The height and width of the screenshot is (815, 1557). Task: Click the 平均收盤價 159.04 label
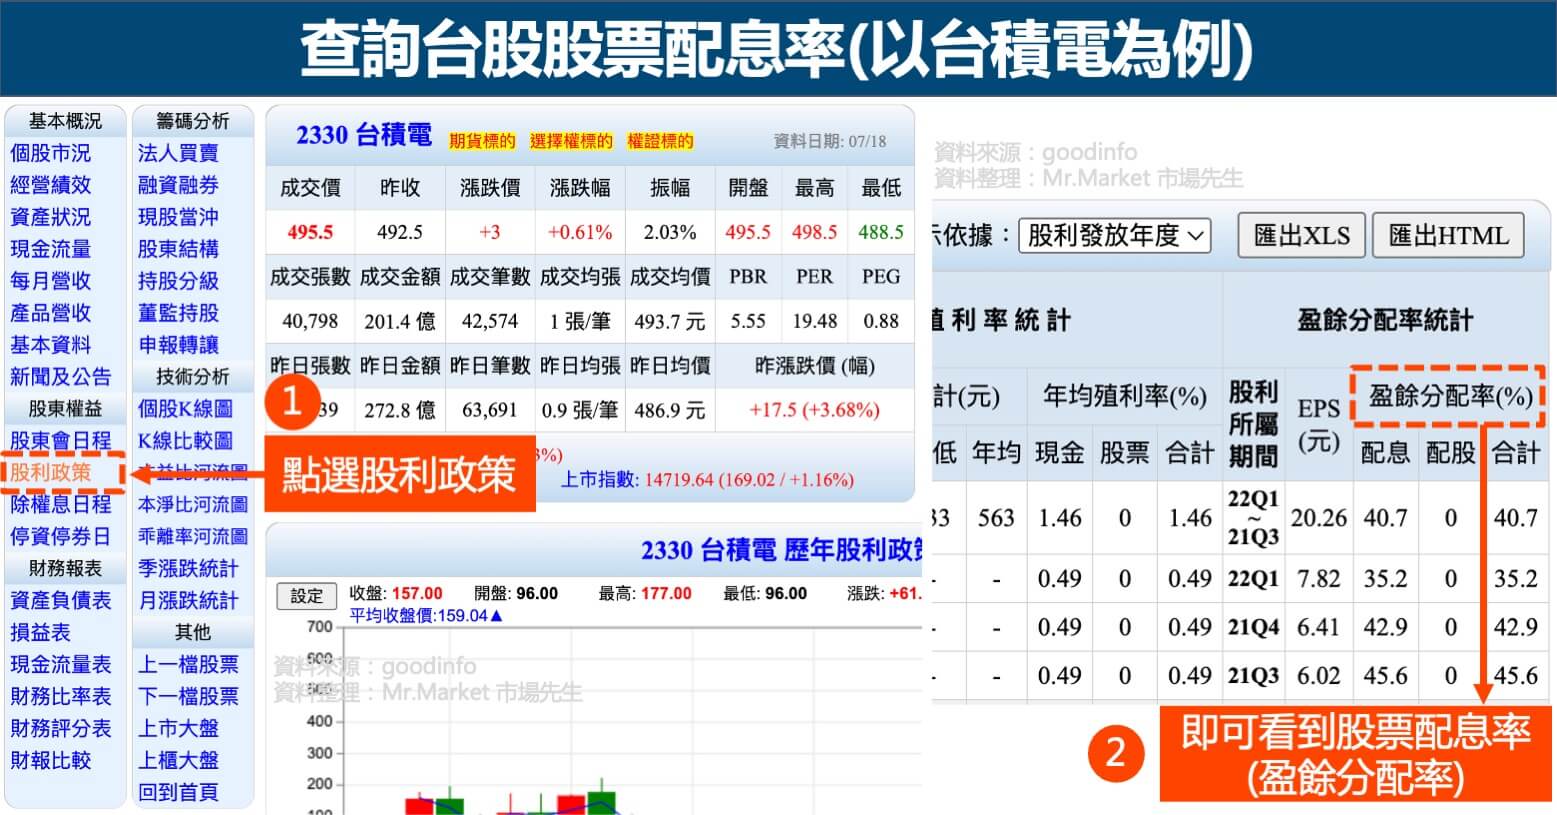425,616
